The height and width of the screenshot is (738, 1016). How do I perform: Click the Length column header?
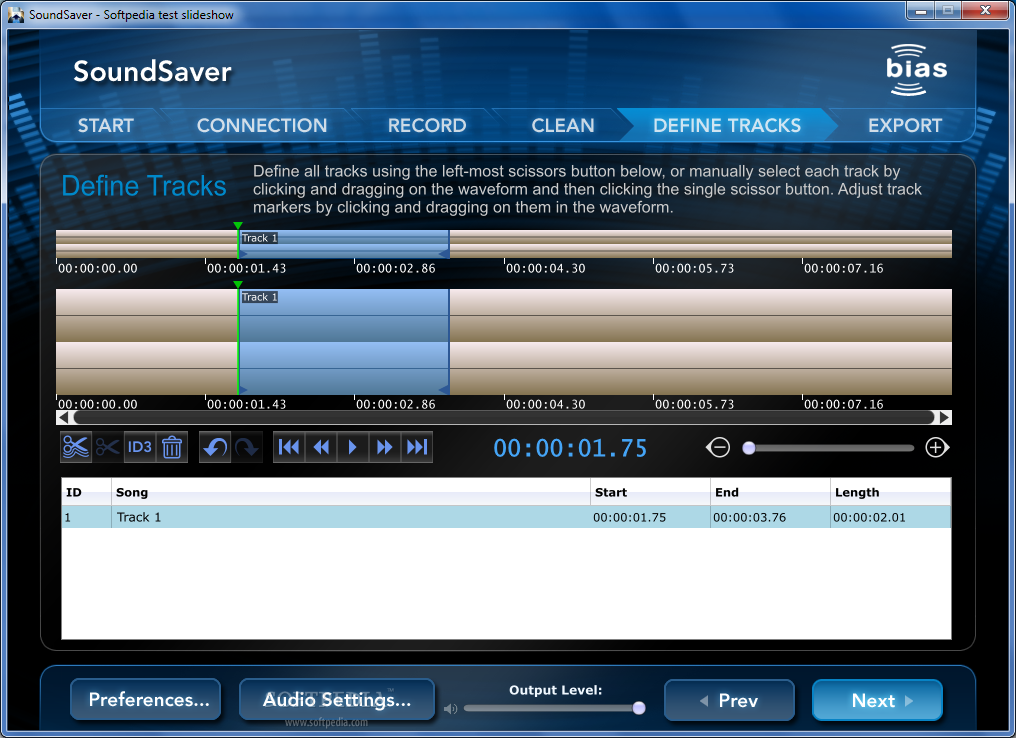(x=890, y=492)
